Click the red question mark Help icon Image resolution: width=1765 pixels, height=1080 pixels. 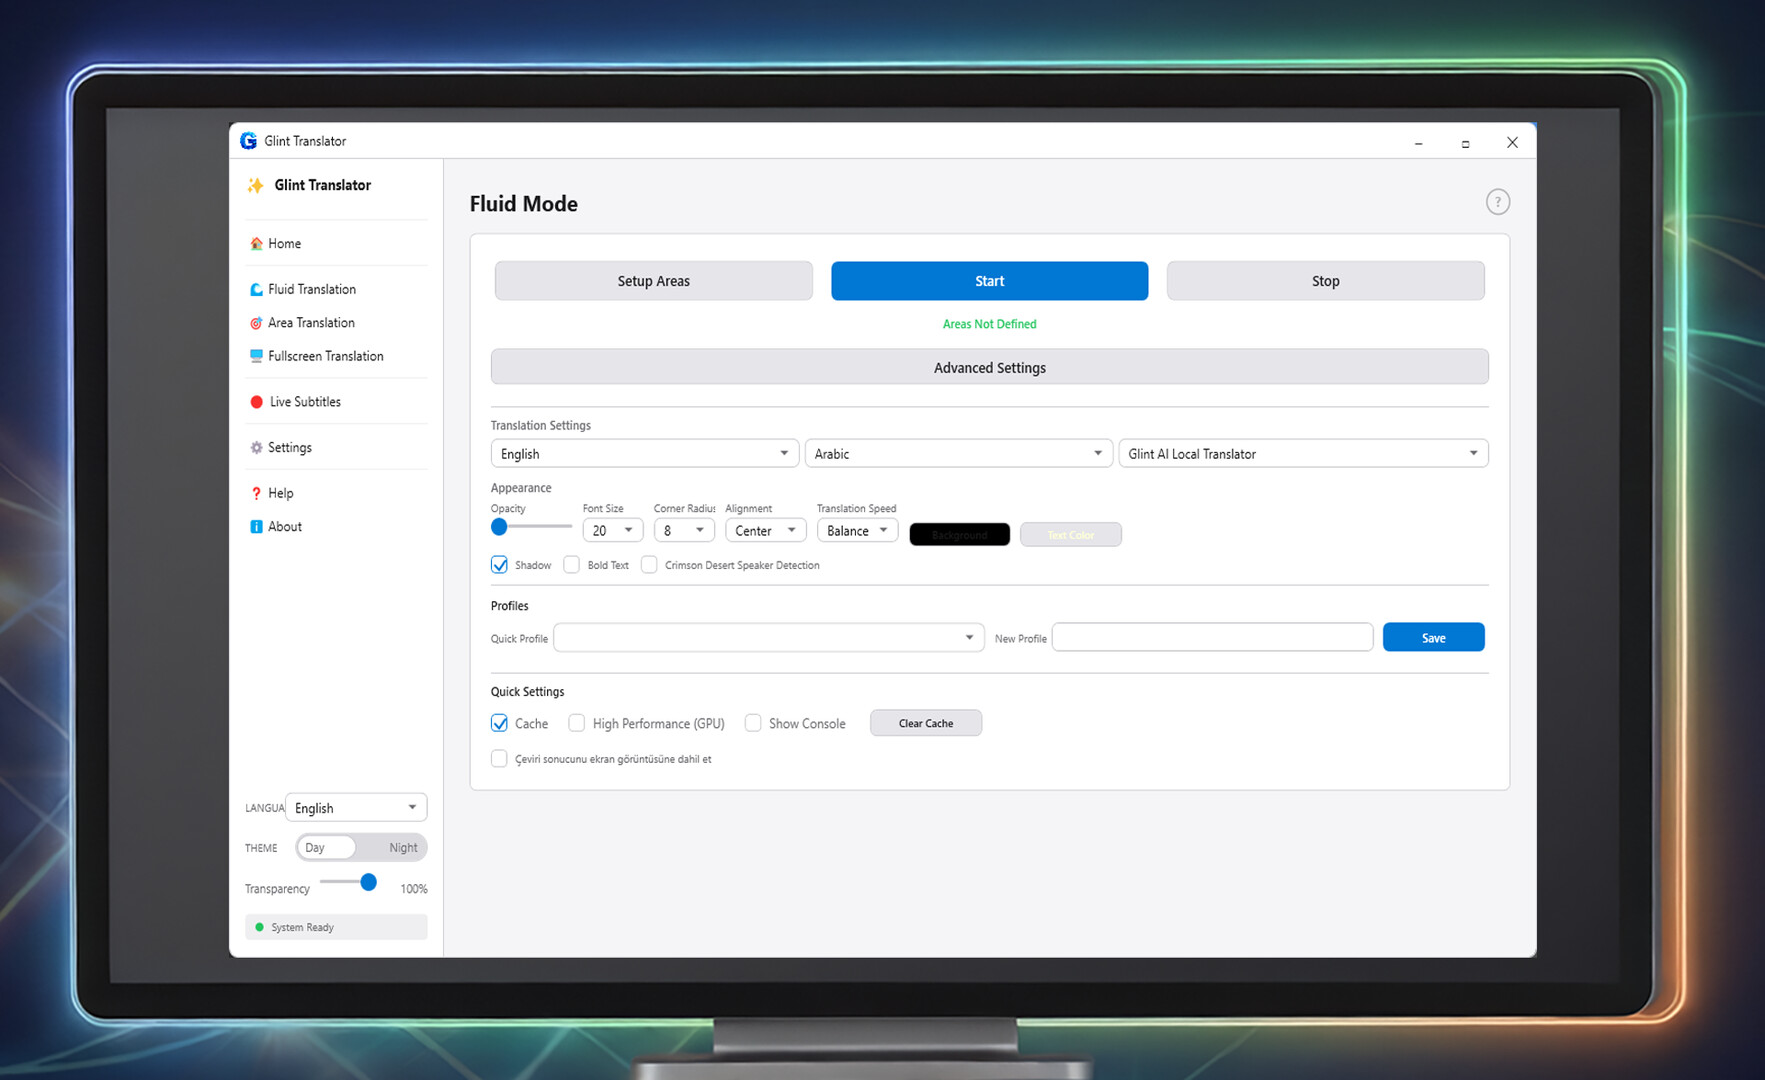(256, 493)
